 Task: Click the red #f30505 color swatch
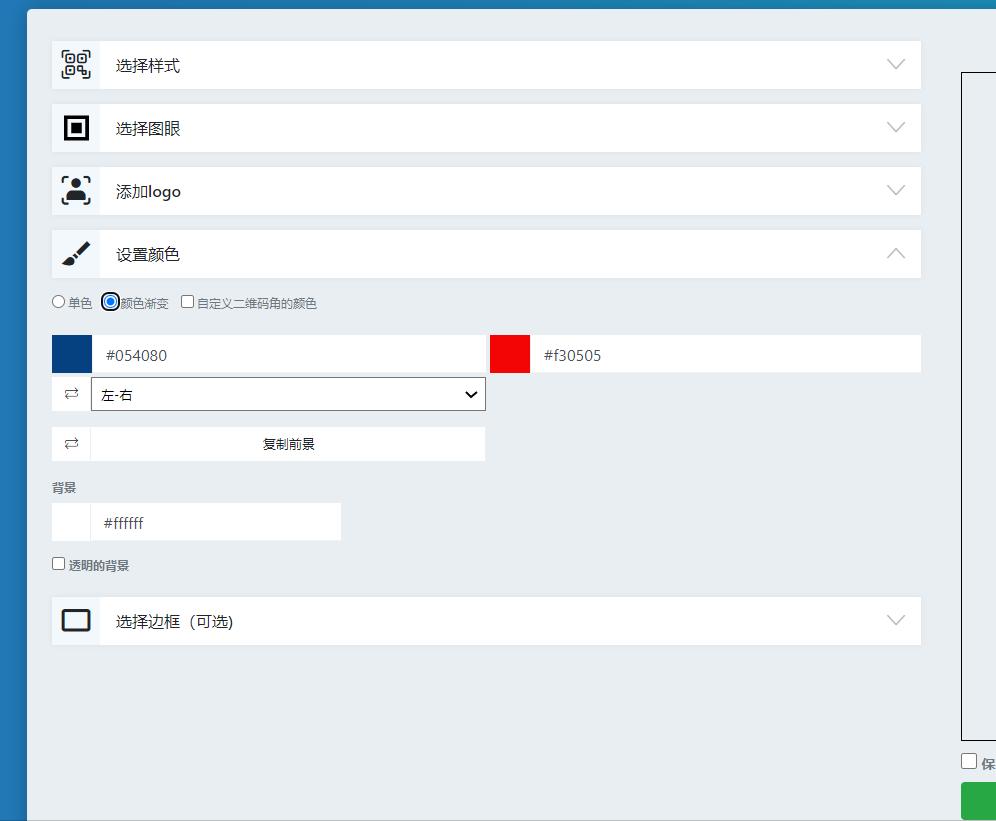click(510, 353)
